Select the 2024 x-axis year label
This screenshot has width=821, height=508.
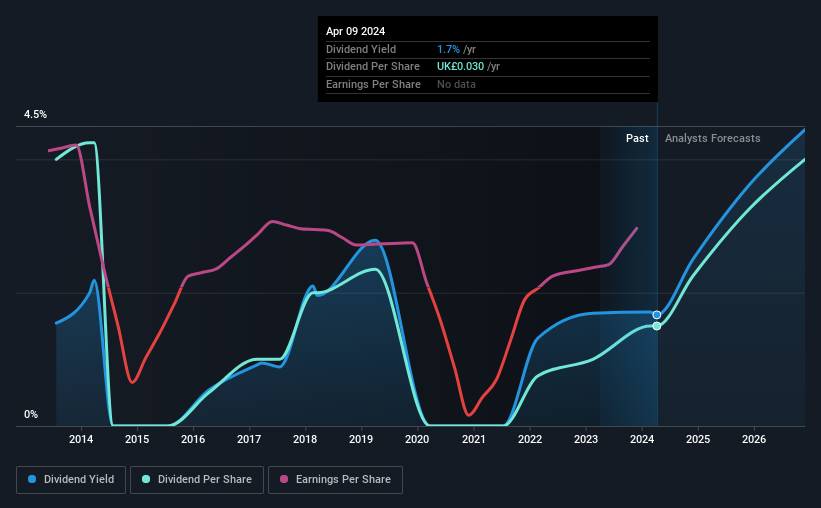tap(642, 439)
